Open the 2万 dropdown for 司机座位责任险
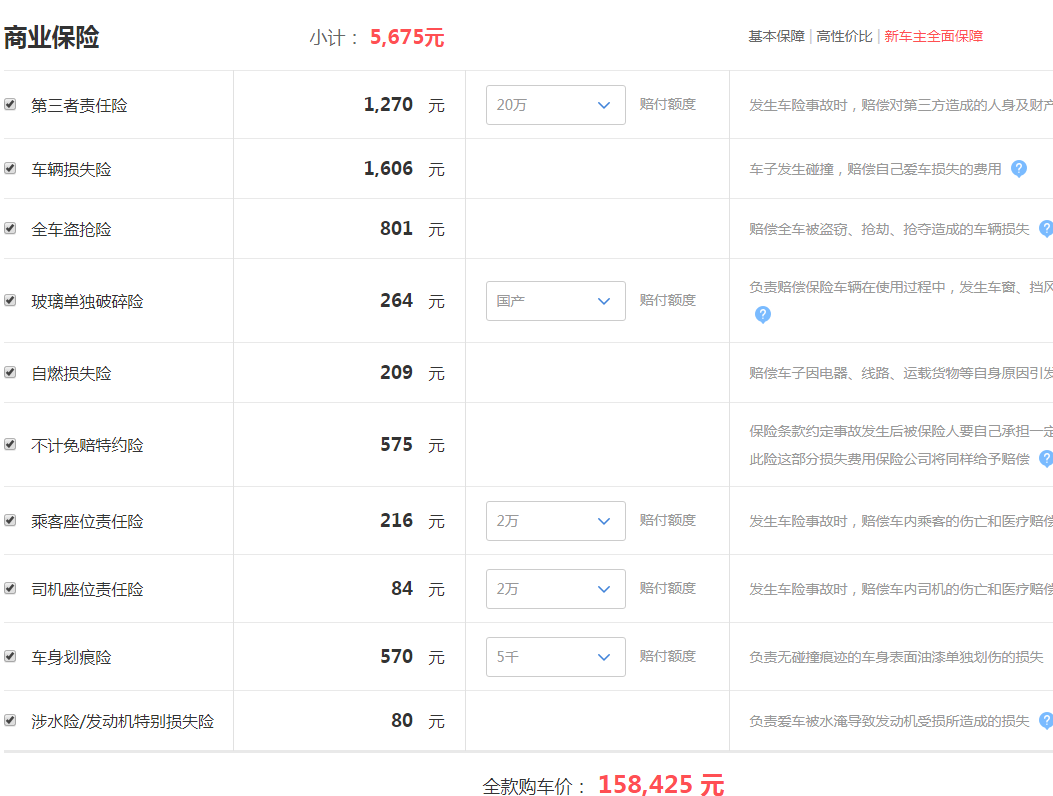1053x796 pixels. [x=555, y=589]
